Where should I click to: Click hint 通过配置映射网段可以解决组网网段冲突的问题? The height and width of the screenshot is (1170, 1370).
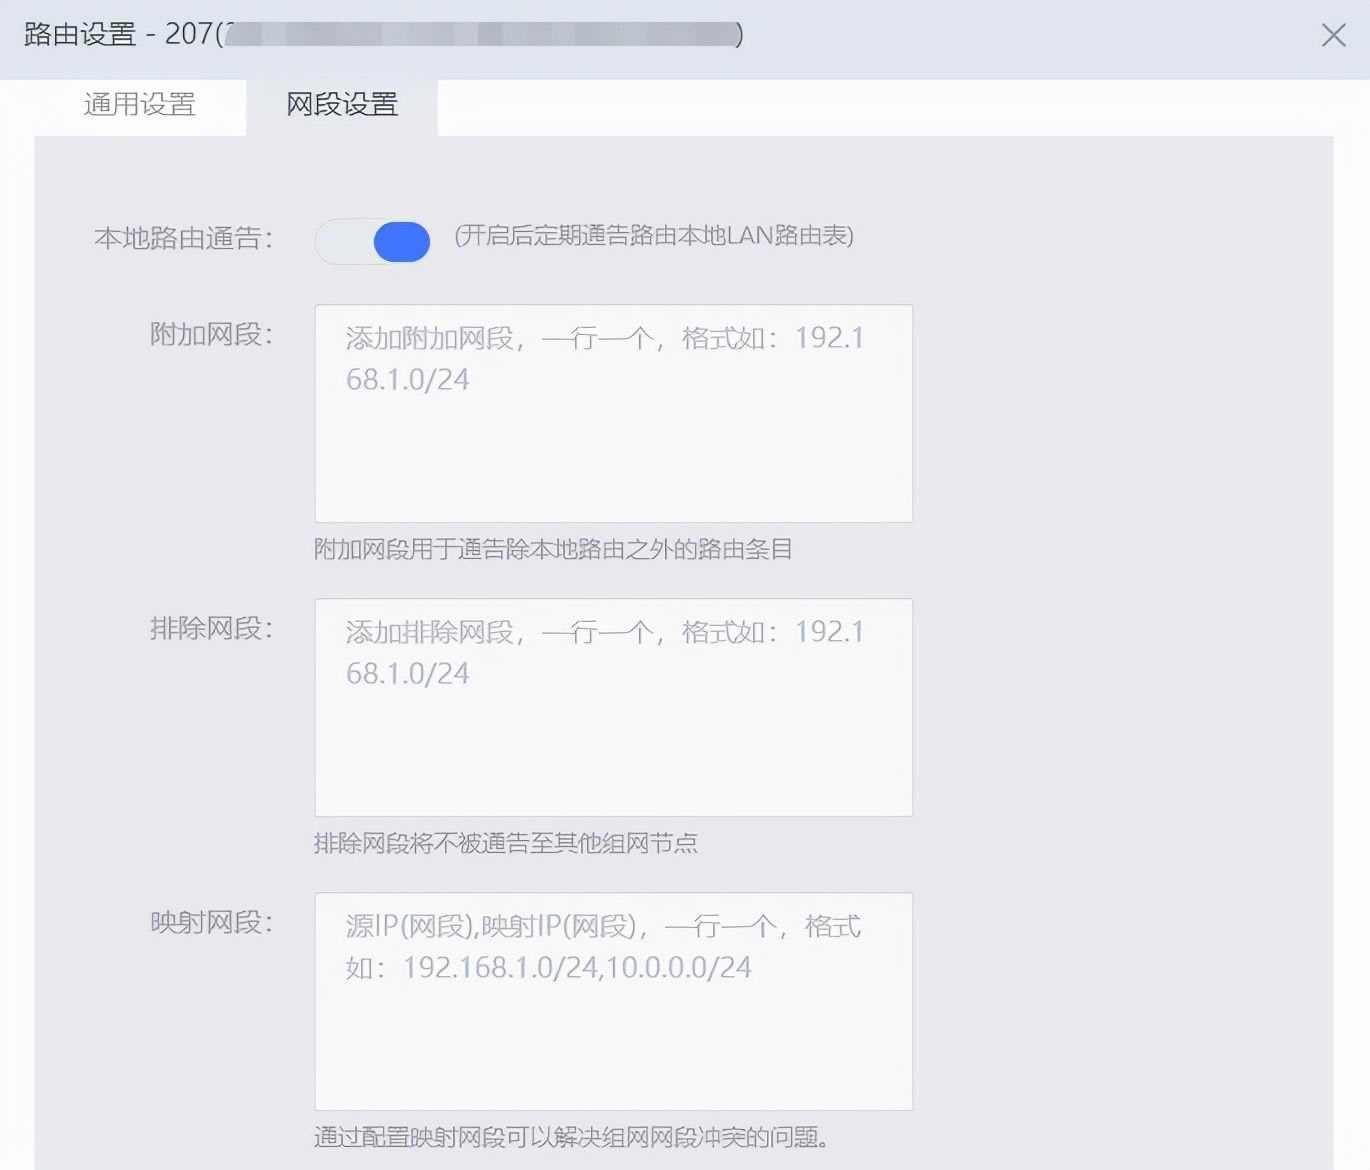click(571, 1137)
